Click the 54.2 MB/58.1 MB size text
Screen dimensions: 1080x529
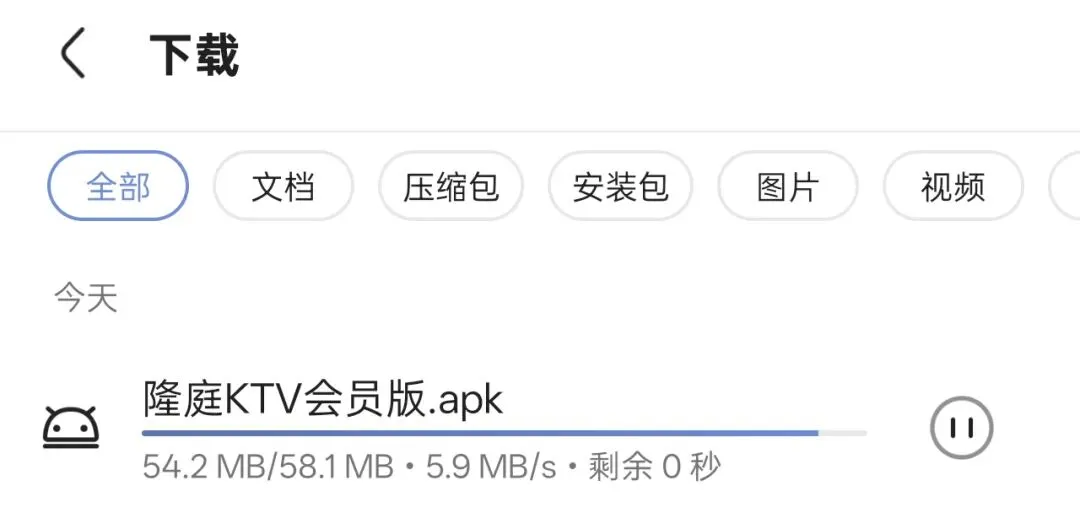coord(268,468)
